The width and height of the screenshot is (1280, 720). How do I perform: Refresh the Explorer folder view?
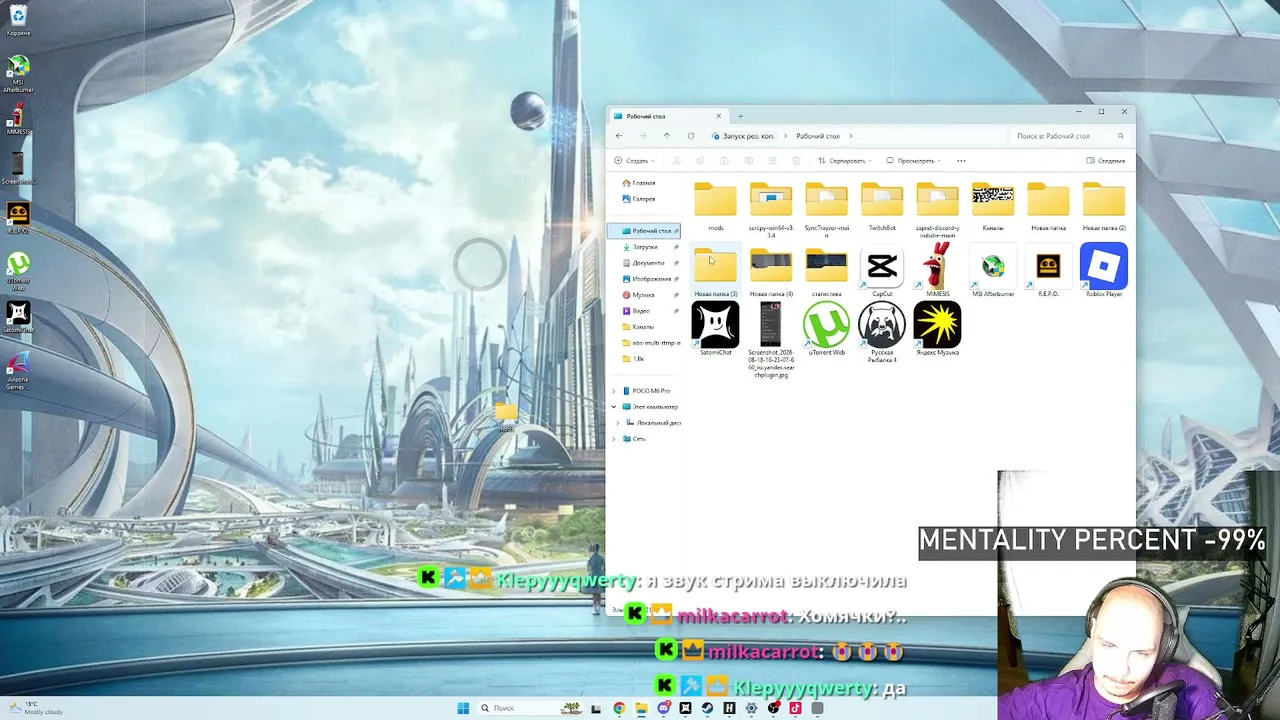click(691, 136)
